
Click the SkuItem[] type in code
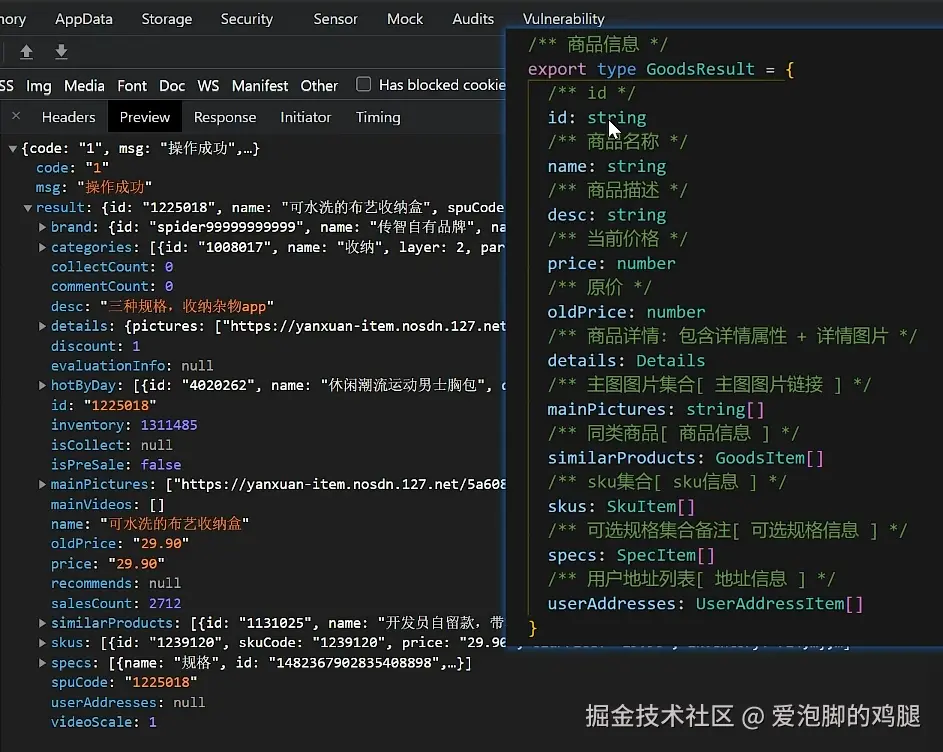(651, 507)
